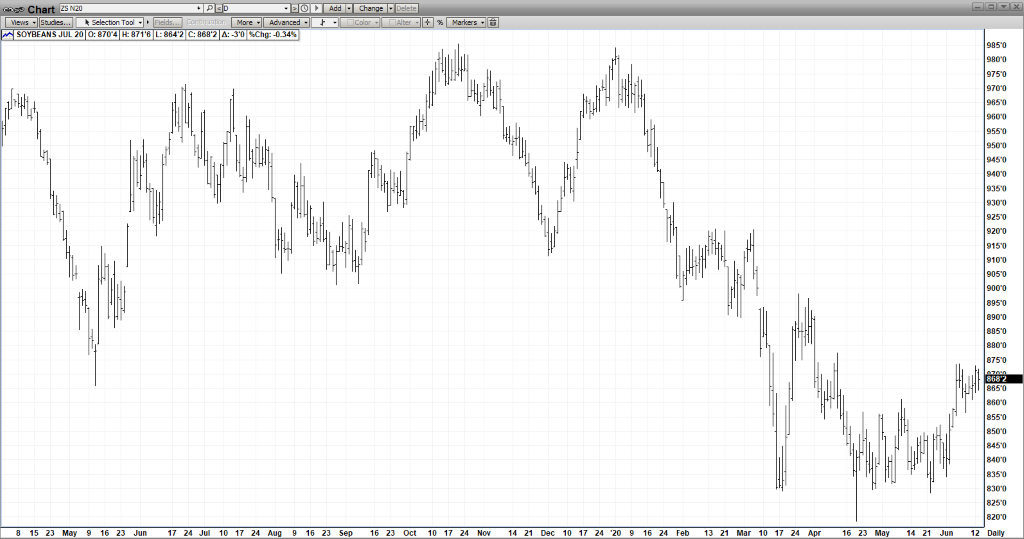Click the disabled Continuation button
Viewport: 1024px width, 539px height.
pyautogui.click(x=206, y=22)
